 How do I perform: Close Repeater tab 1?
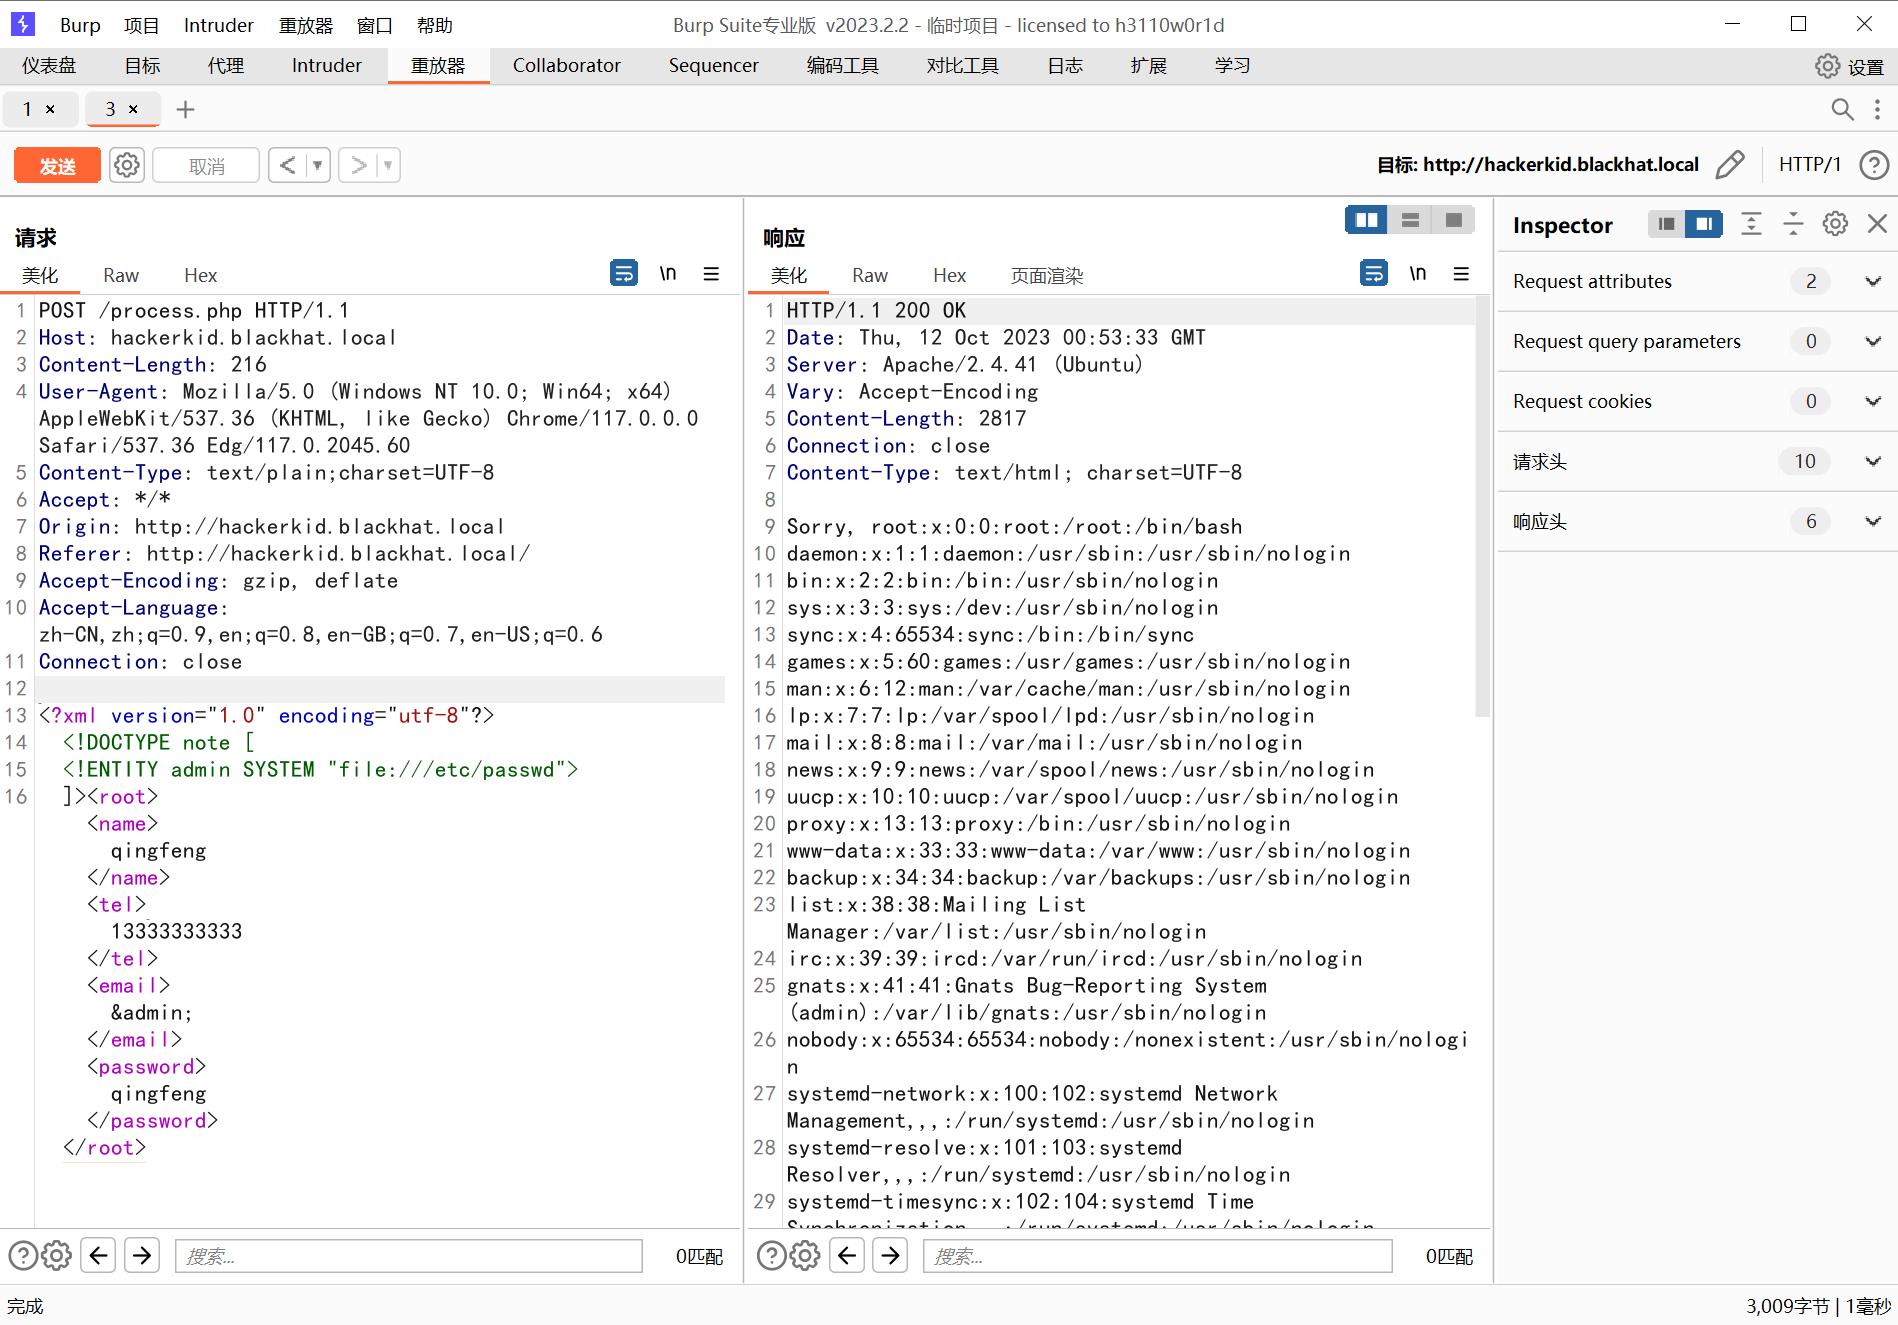coord(50,109)
